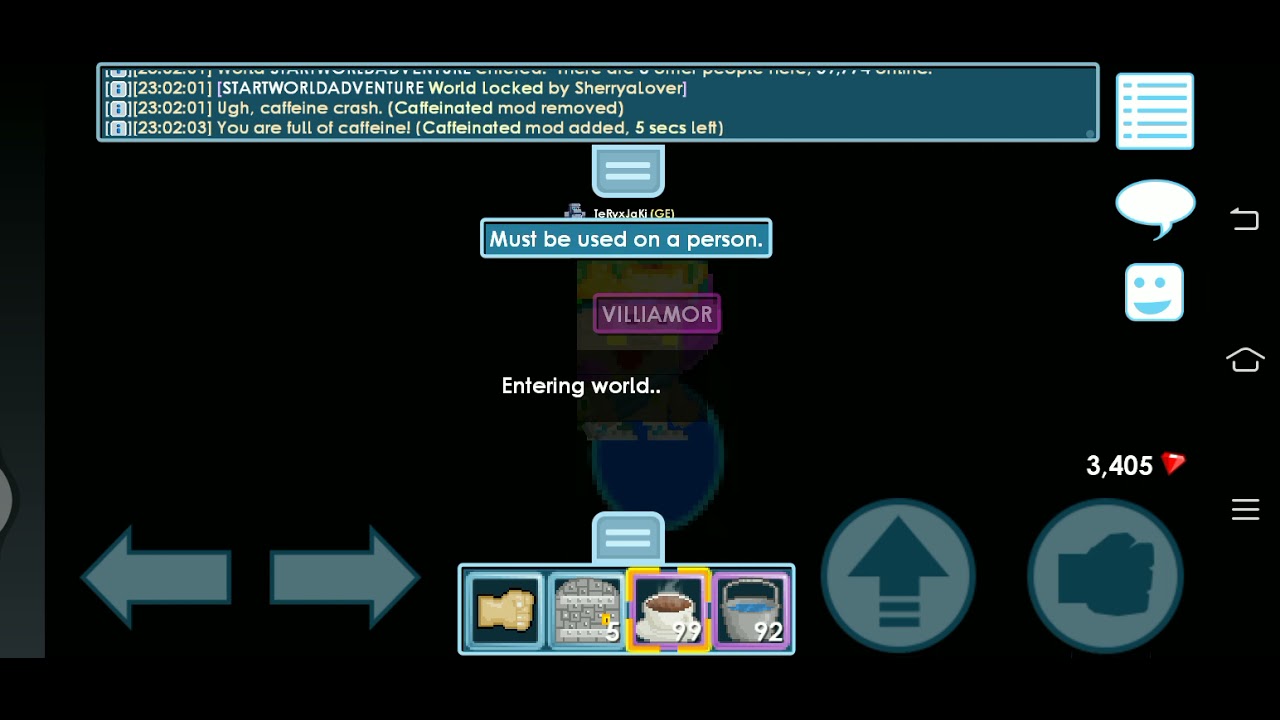
Task: Select the Coffee cup item with count 99
Action: click(x=669, y=610)
